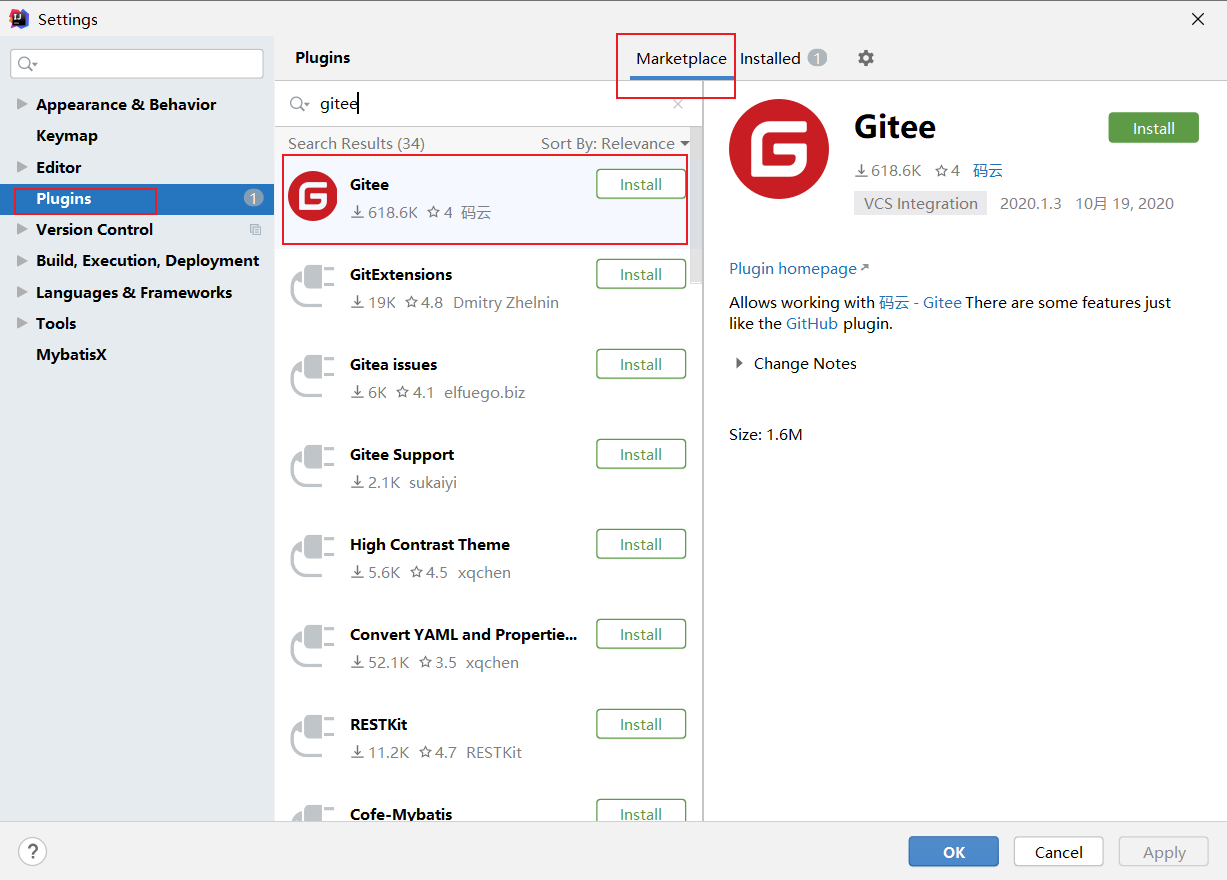
Task: Click the large Gitee logo in details pane
Action: pos(779,149)
